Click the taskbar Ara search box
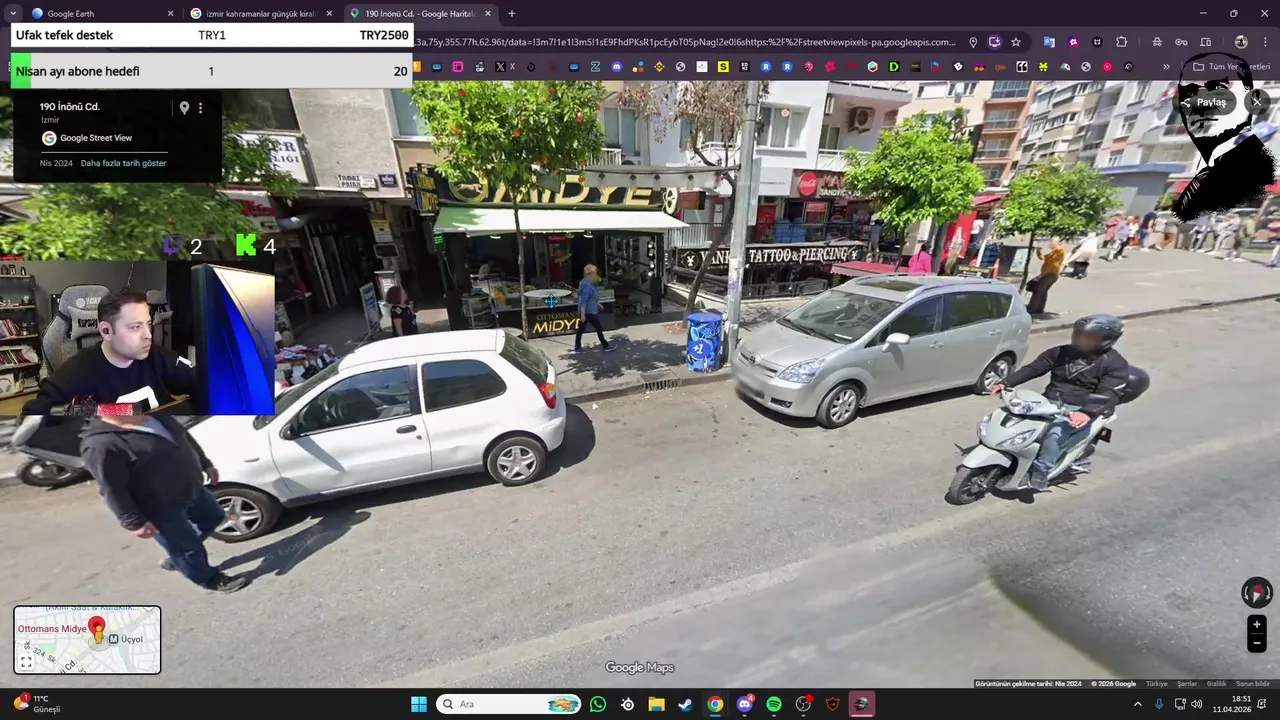Image resolution: width=1280 pixels, height=720 pixels. (x=510, y=704)
